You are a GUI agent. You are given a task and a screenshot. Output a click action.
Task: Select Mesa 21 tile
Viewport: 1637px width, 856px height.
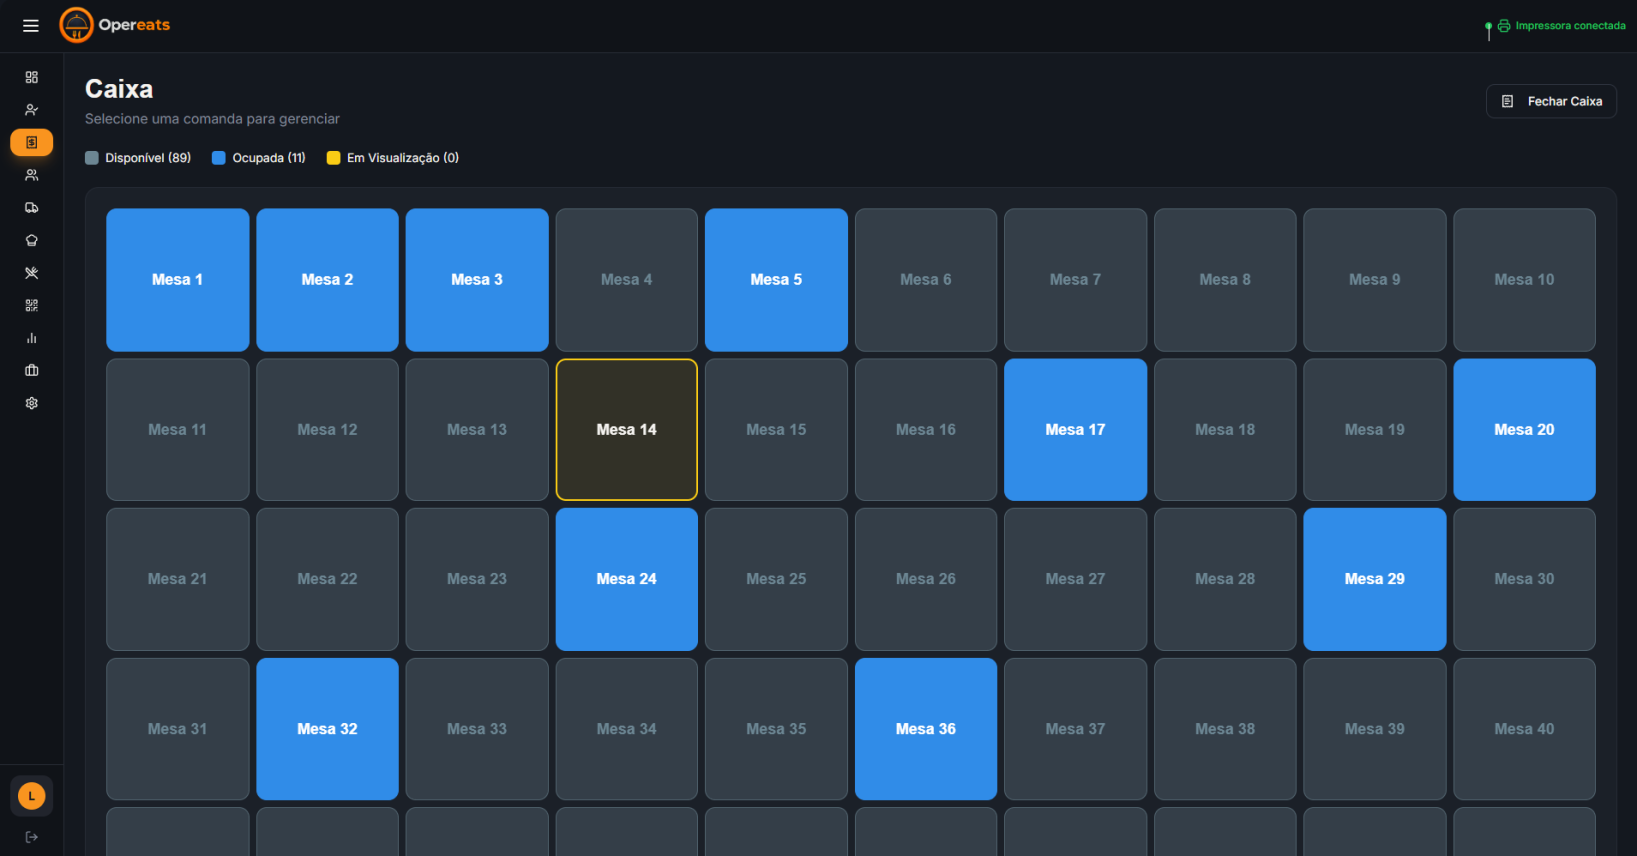pyautogui.click(x=178, y=579)
